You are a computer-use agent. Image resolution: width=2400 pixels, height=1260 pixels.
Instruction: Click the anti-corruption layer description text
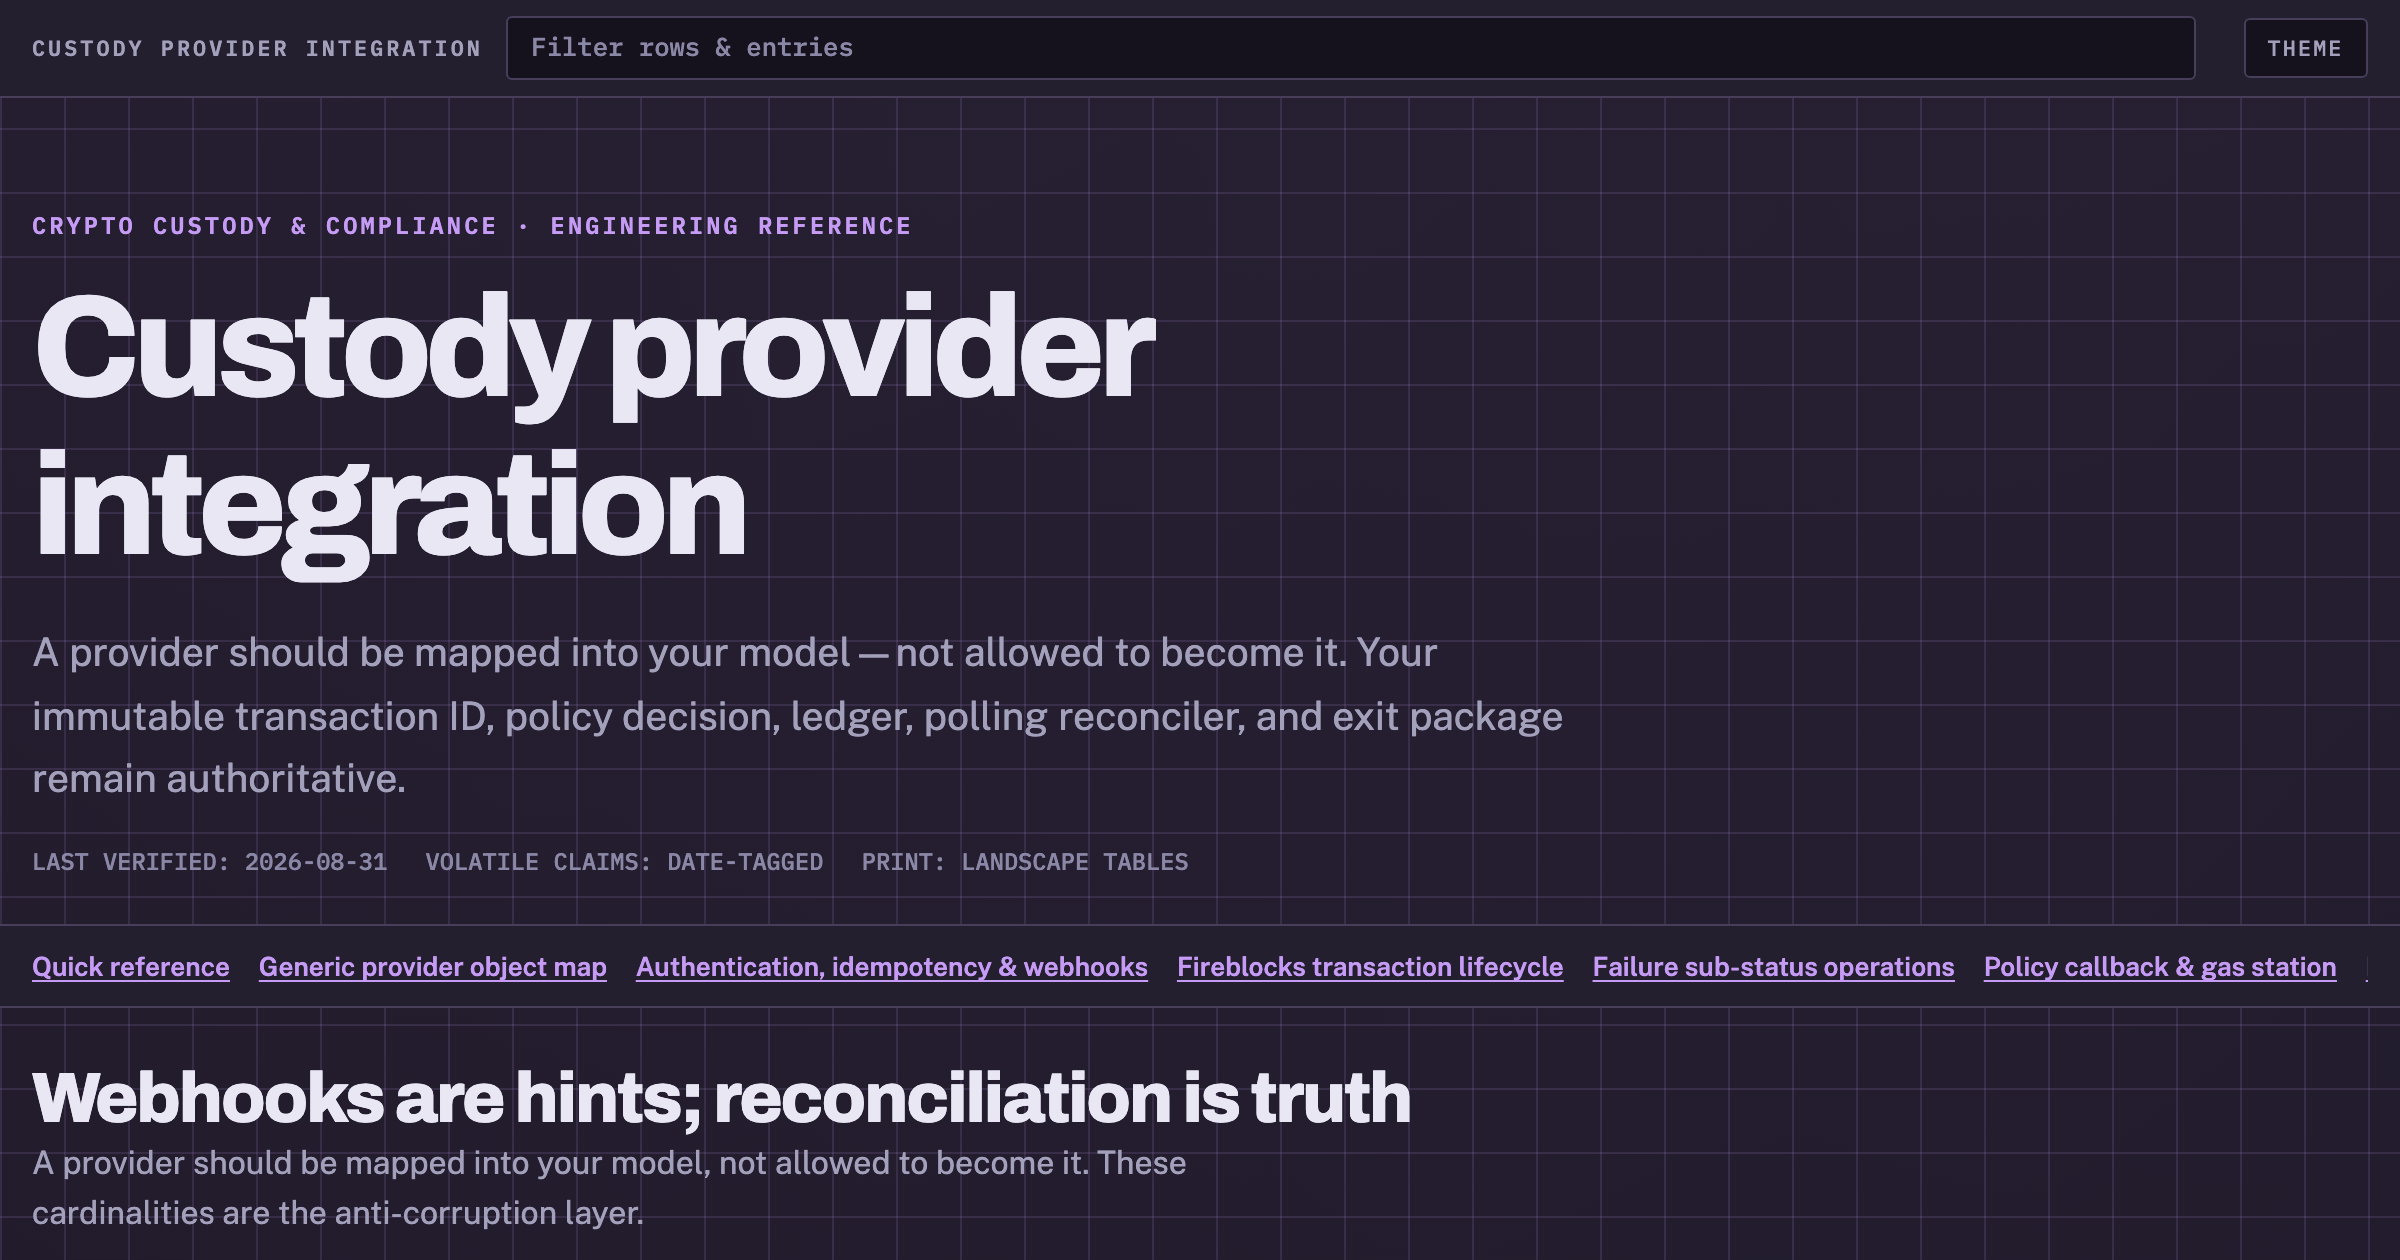[609, 1188]
